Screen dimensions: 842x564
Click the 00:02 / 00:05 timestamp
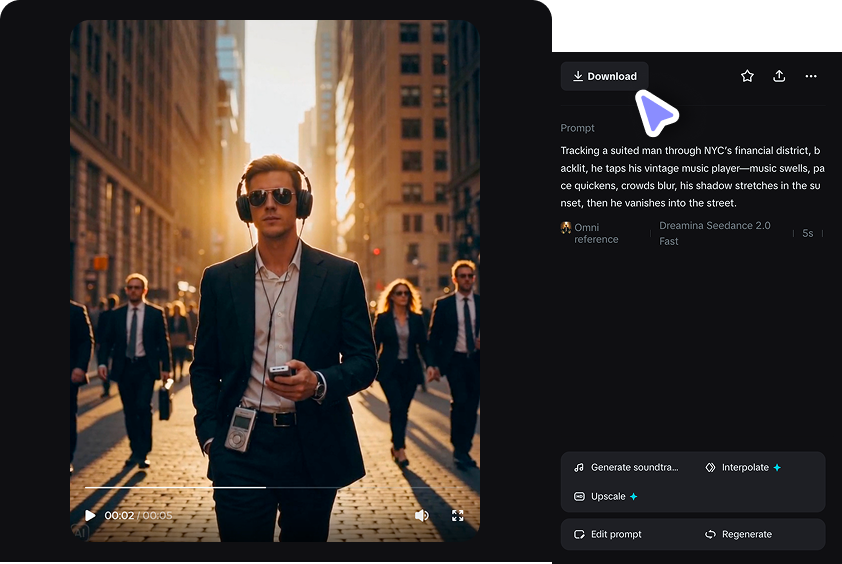coord(139,516)
